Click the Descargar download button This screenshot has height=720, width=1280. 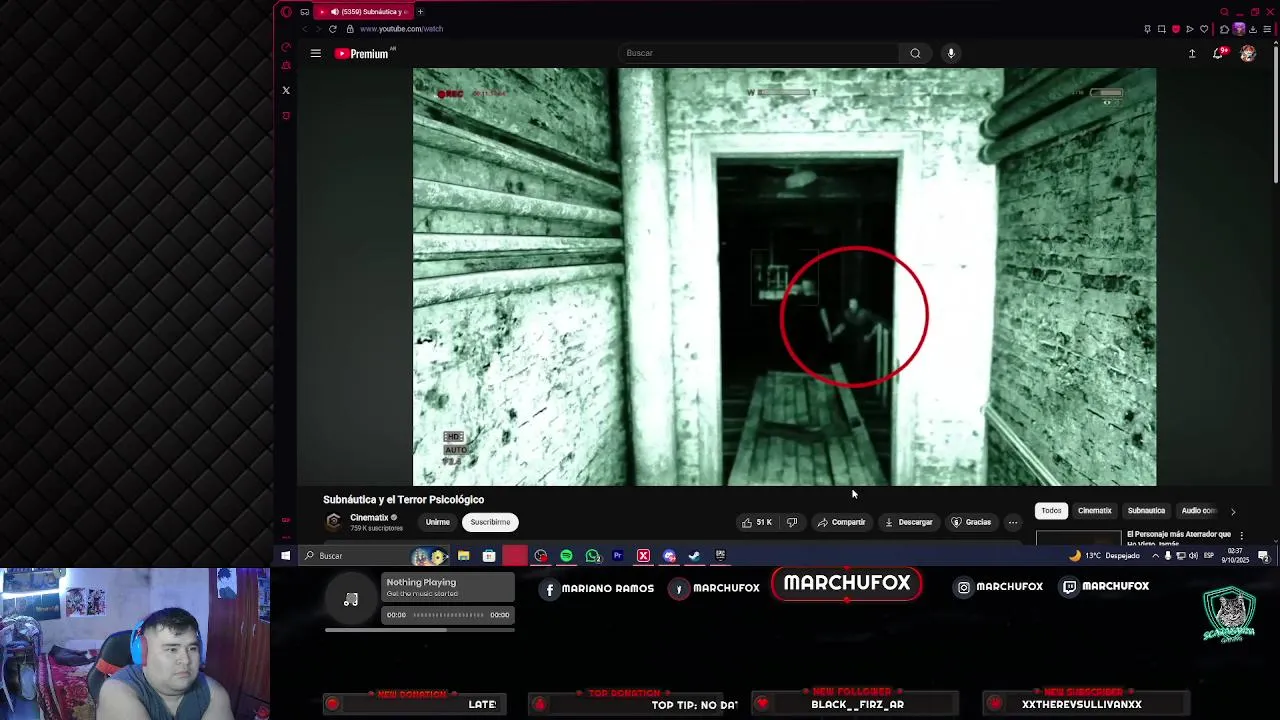(909, 522)
